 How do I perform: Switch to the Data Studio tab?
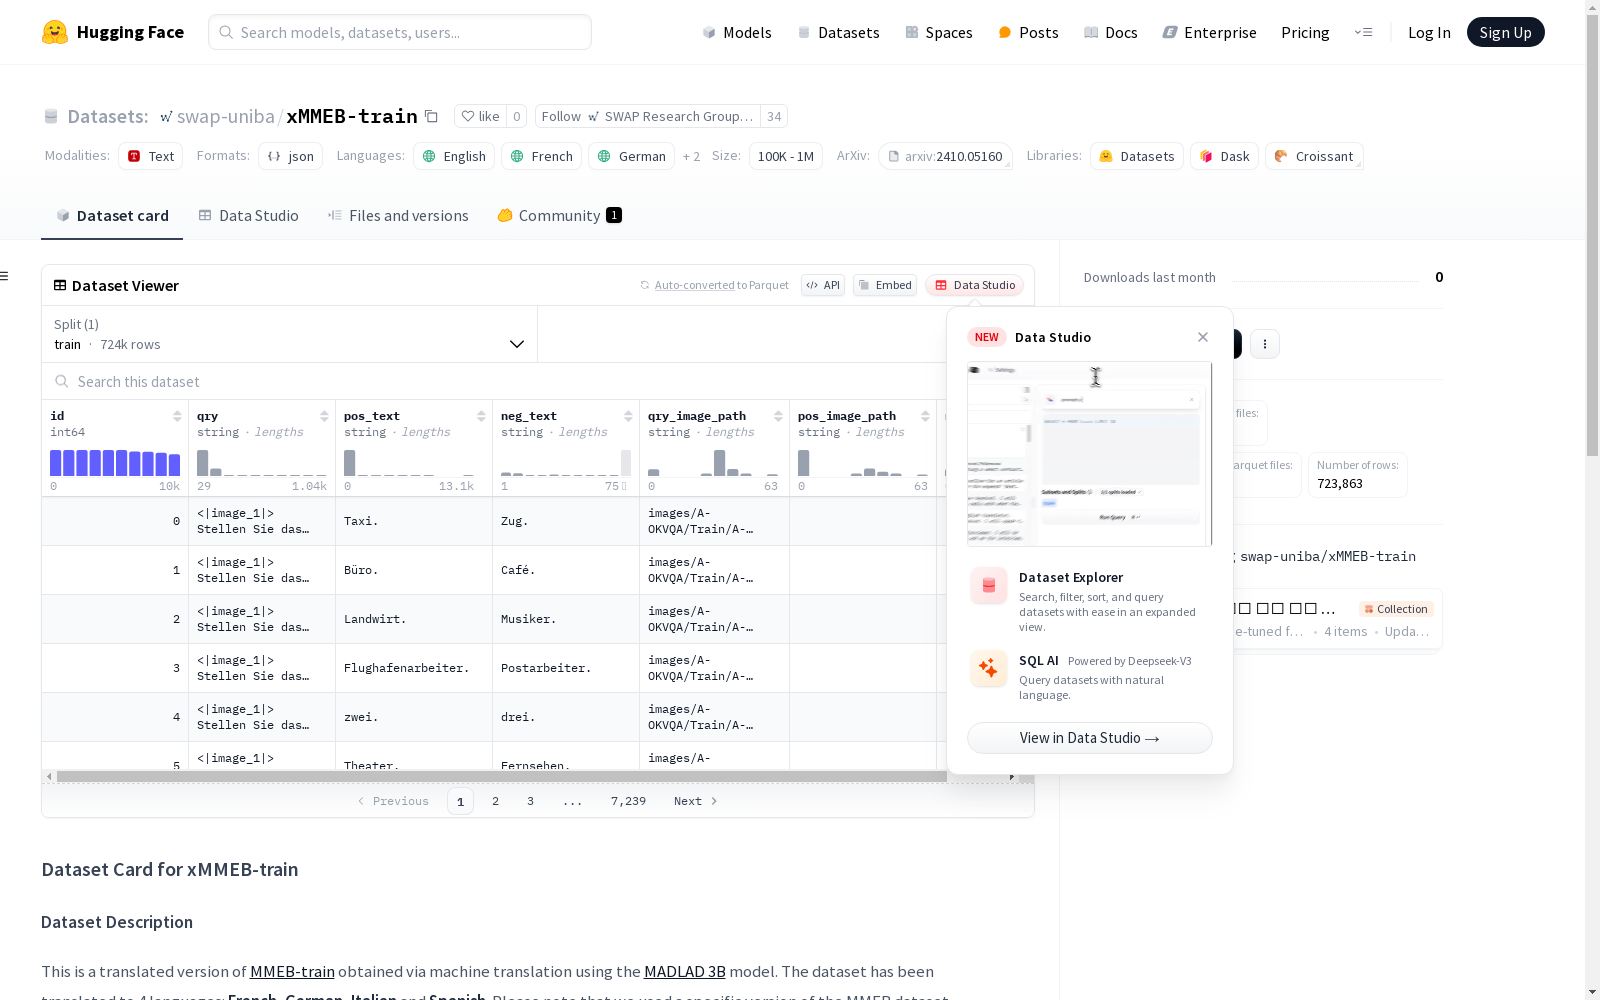[x=248, y=216]
